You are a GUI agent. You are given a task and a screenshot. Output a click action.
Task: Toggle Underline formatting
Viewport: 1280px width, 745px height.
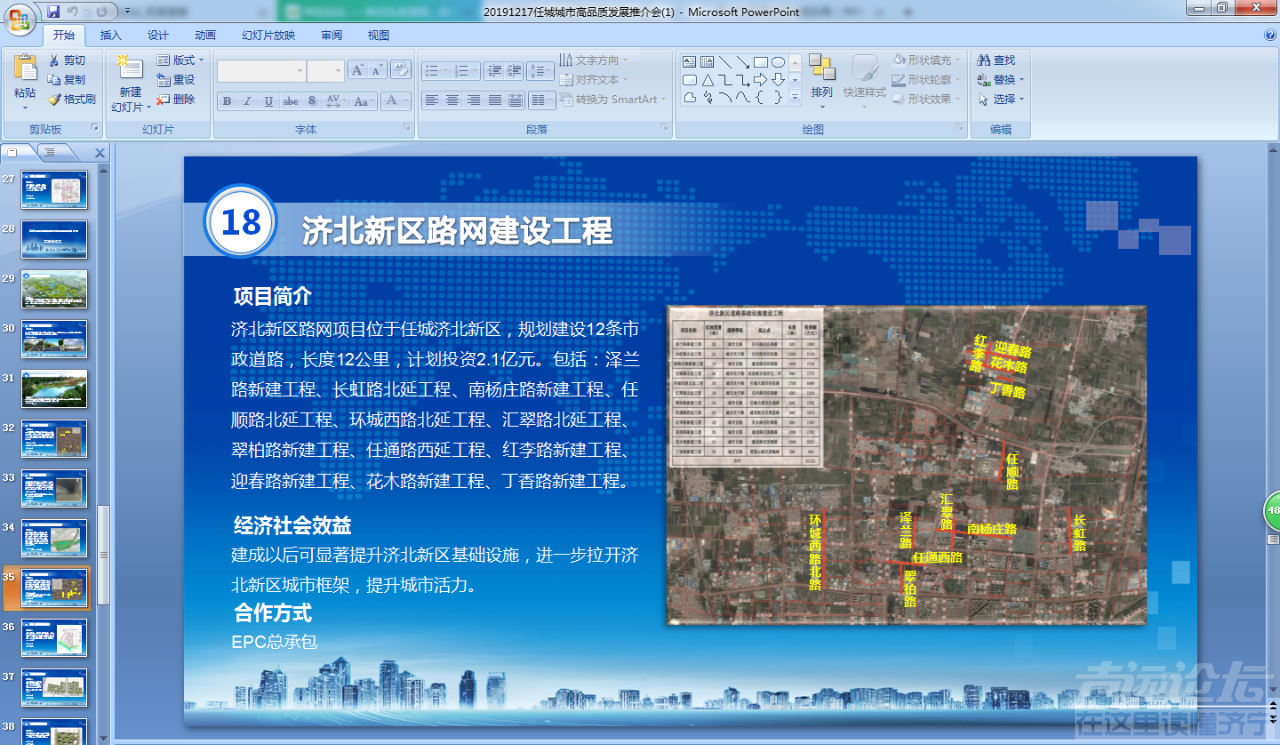click(269, 101)
